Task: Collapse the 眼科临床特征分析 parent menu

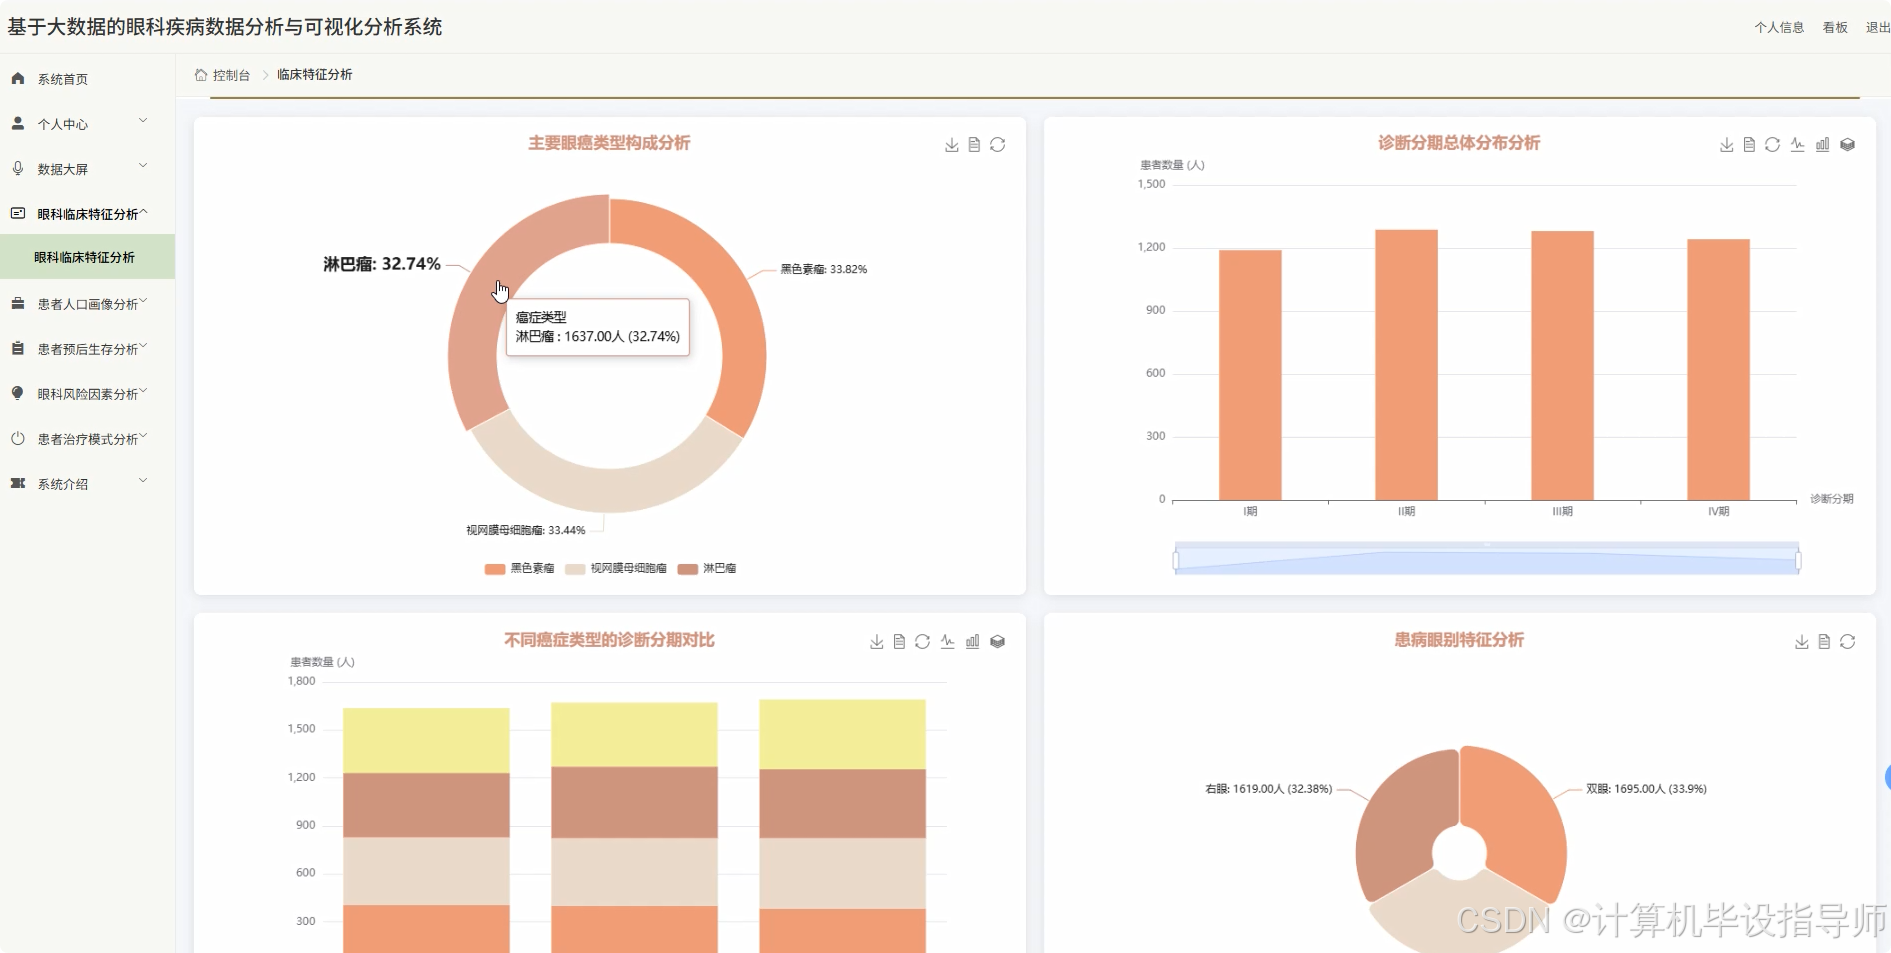Action: pos(87,214)
